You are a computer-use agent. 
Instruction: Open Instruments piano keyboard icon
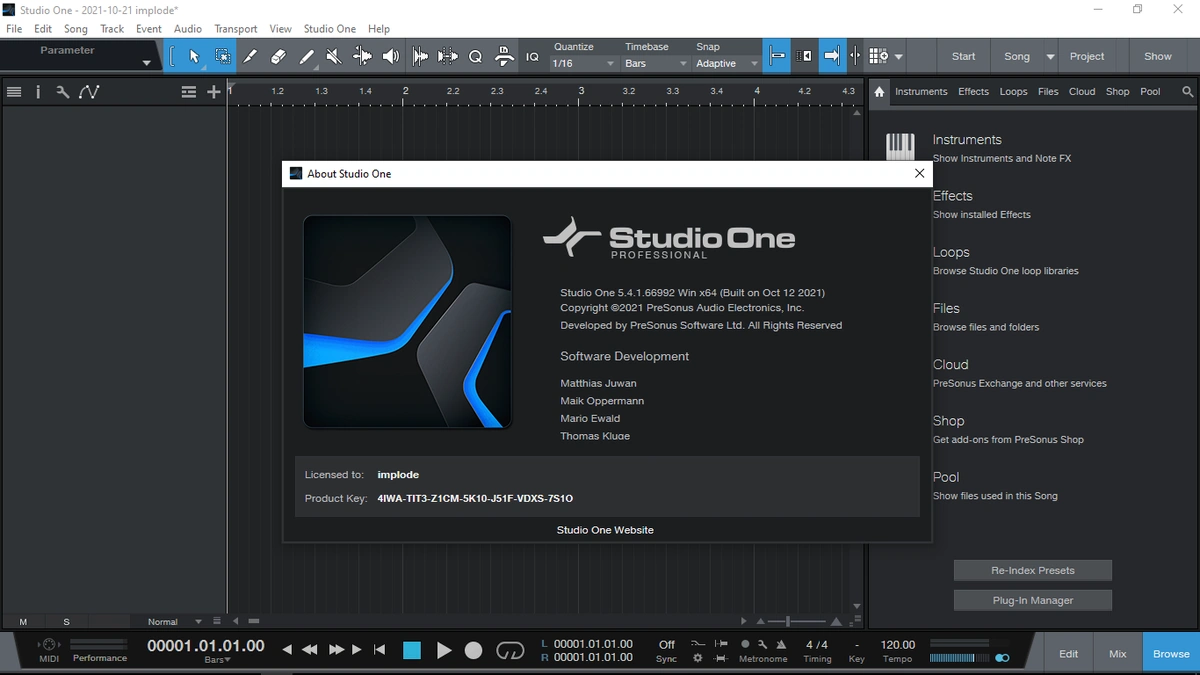[900, 147]
